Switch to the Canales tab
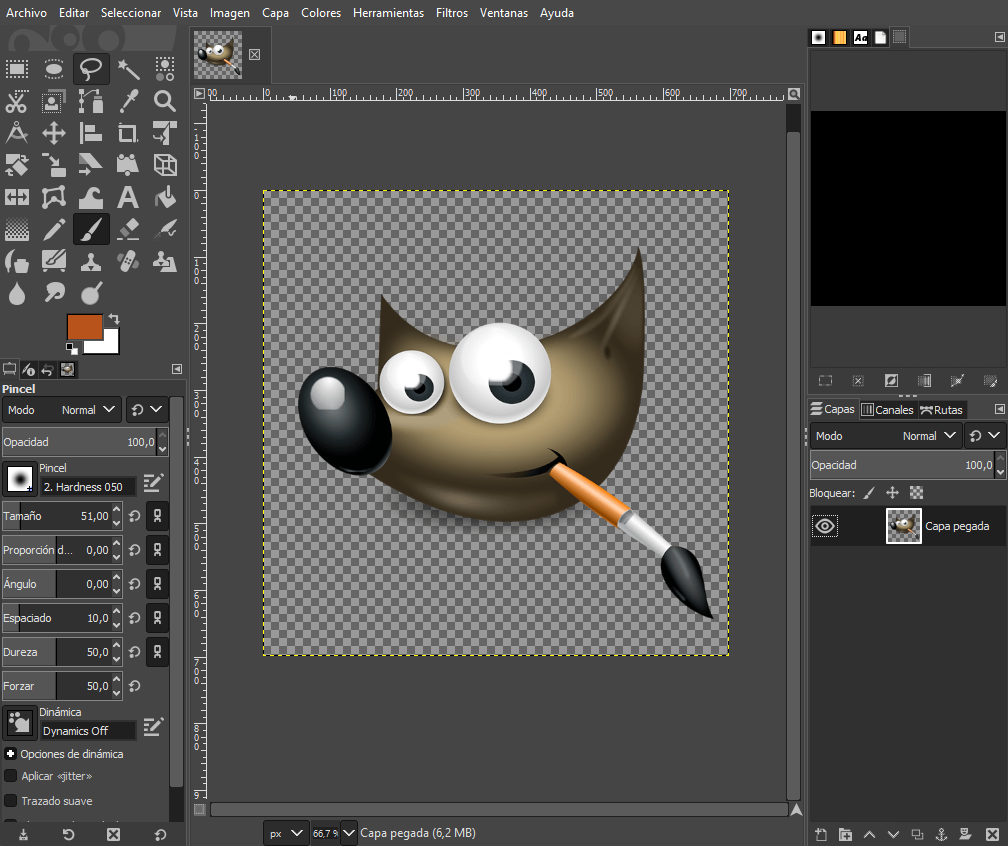Screen dimensions: 1008x846 887,410
